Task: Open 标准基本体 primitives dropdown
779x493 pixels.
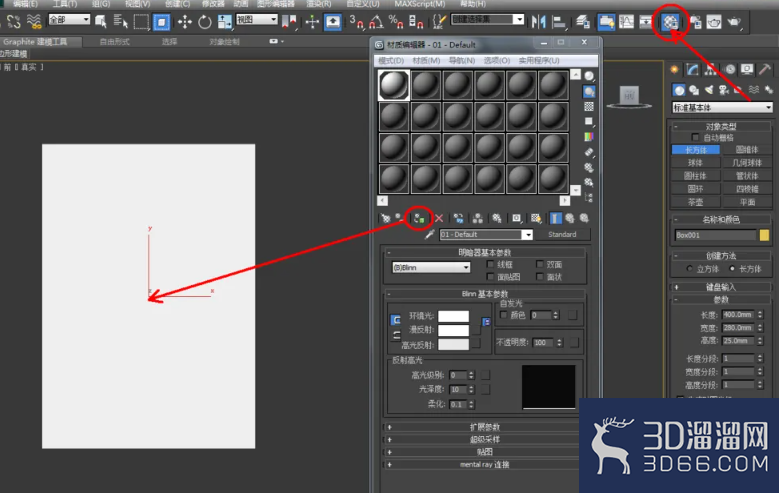Action: coord(722,107)
